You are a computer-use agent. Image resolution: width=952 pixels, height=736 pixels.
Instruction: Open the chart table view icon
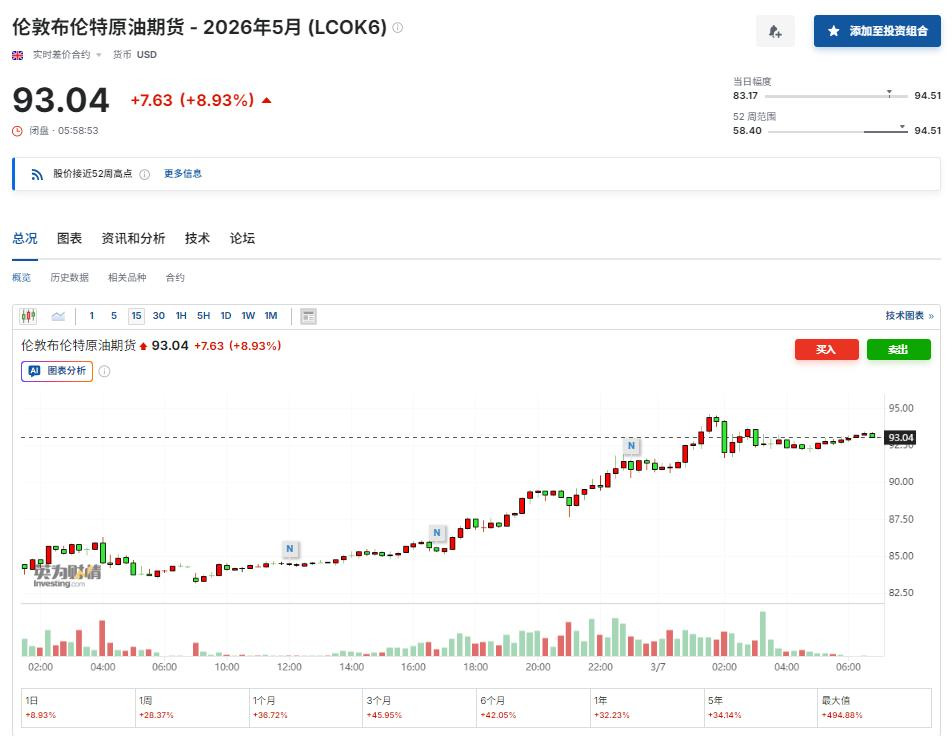coord(308,316)
